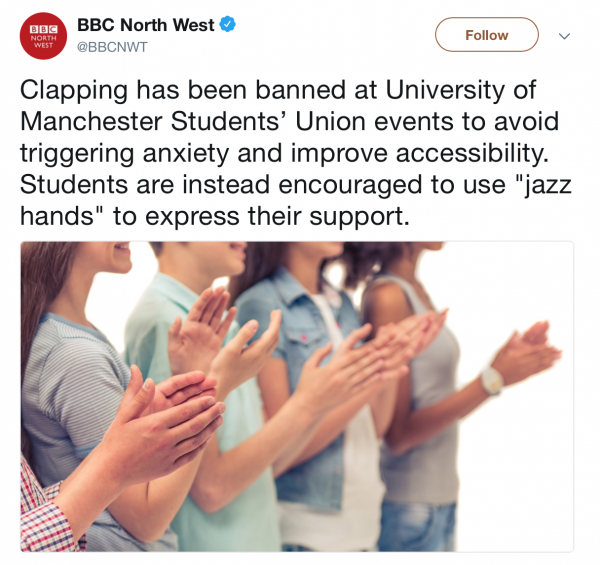Click the word "support." ending the tweet

pos(359,217)
